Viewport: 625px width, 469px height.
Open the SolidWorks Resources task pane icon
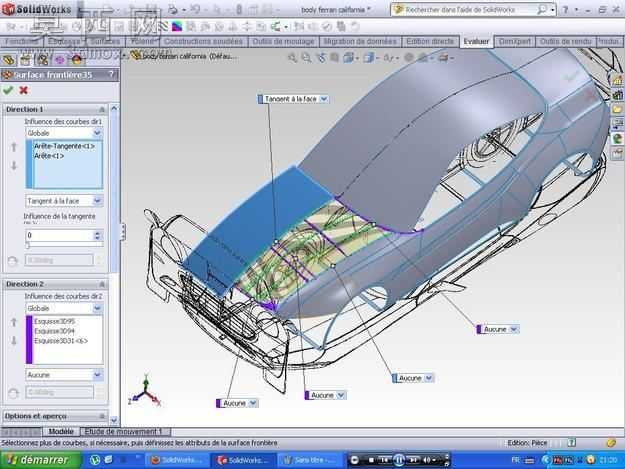pyautogui.click(x=617, y=80)
